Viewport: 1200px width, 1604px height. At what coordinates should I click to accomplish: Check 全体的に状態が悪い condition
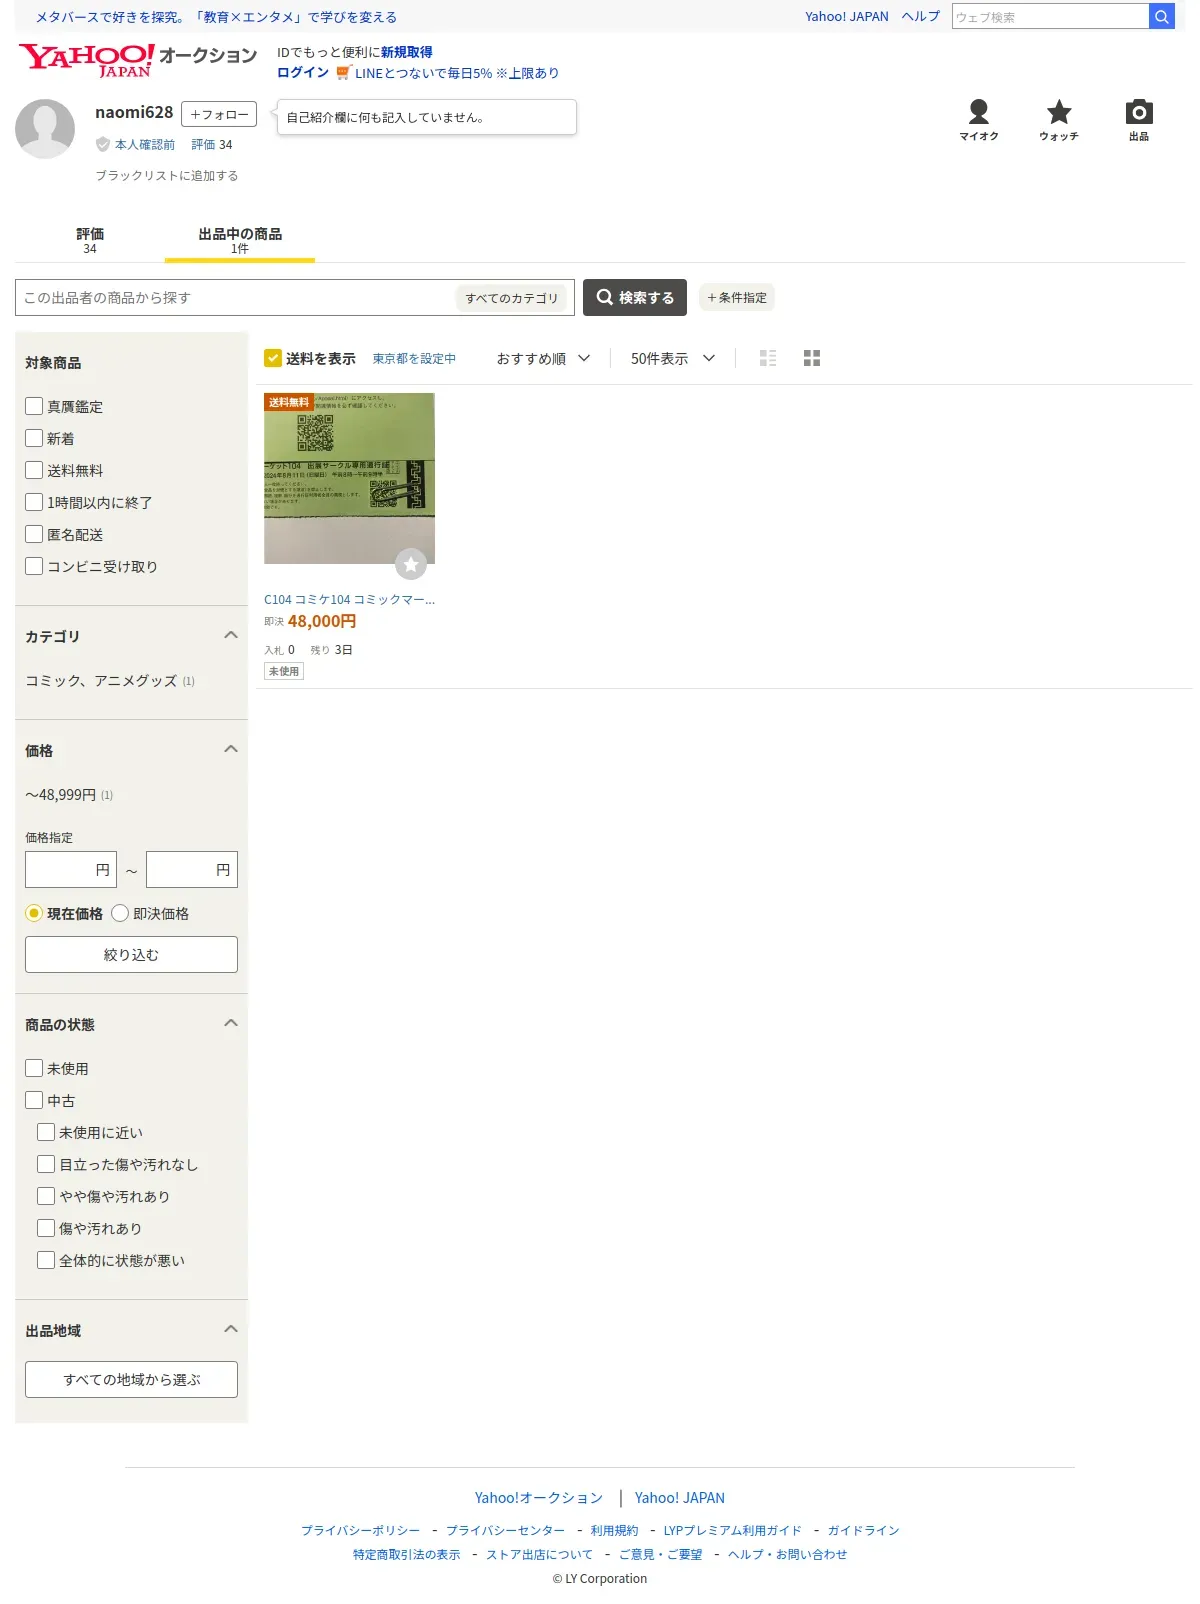[x=46, y=1260]
